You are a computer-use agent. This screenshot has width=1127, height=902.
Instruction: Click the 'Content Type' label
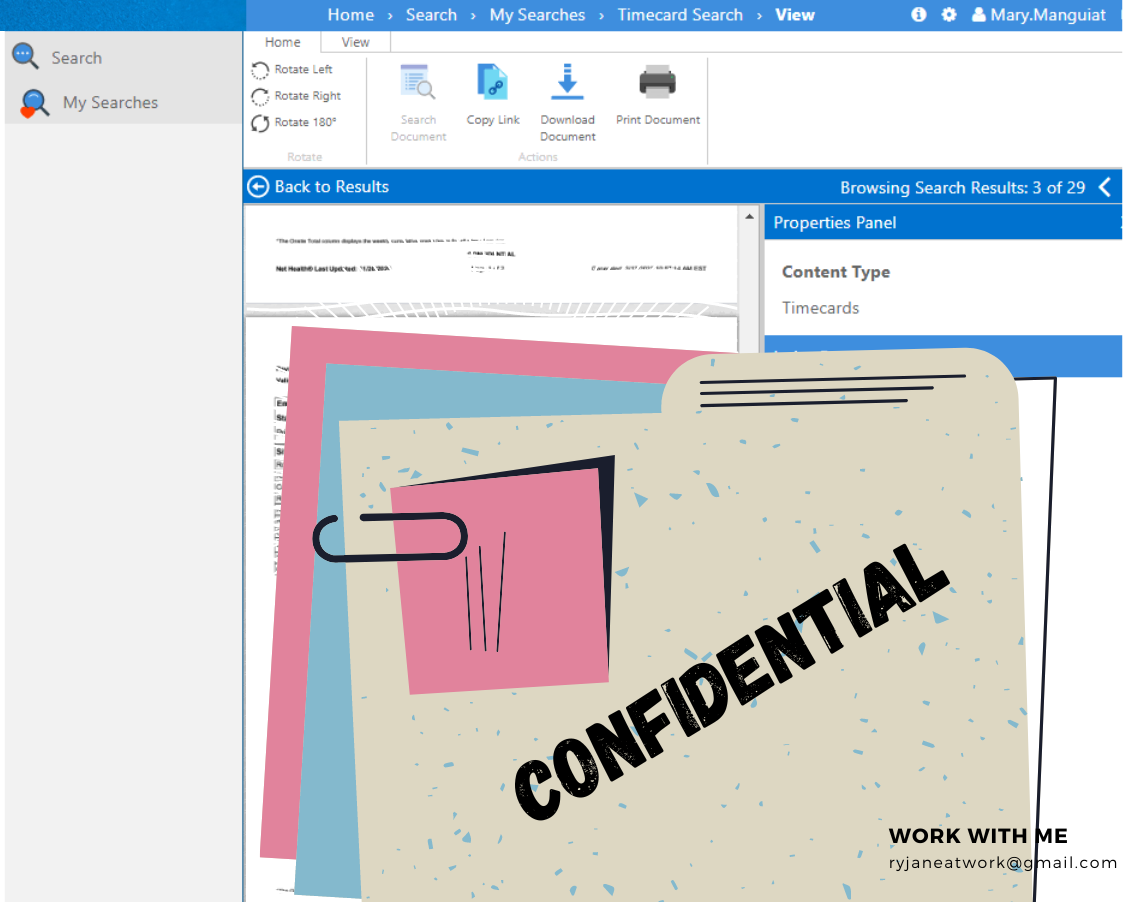(x=836, y=272)
